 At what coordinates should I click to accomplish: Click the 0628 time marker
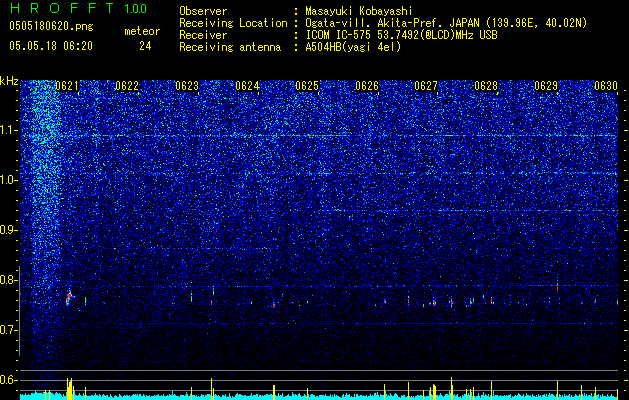[x=486, y=86]
